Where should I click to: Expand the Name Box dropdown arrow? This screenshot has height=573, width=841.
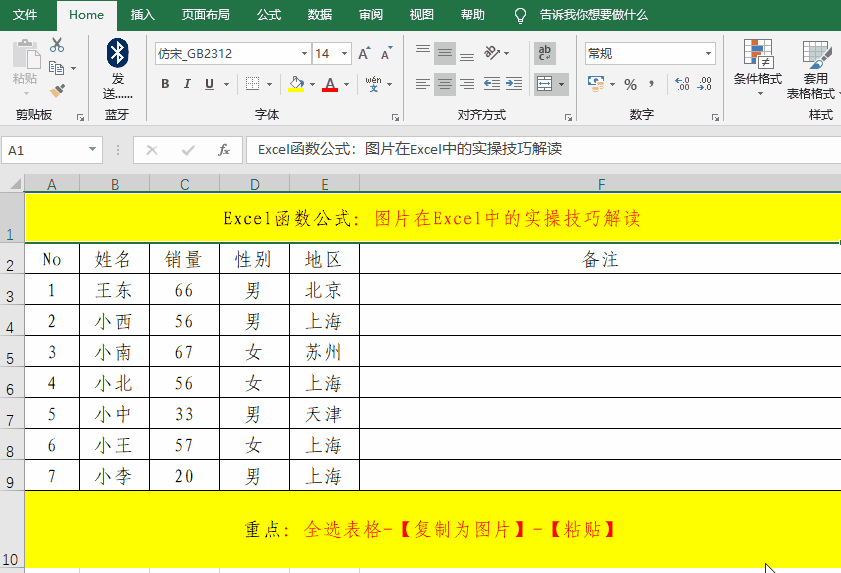pos(92,150)
